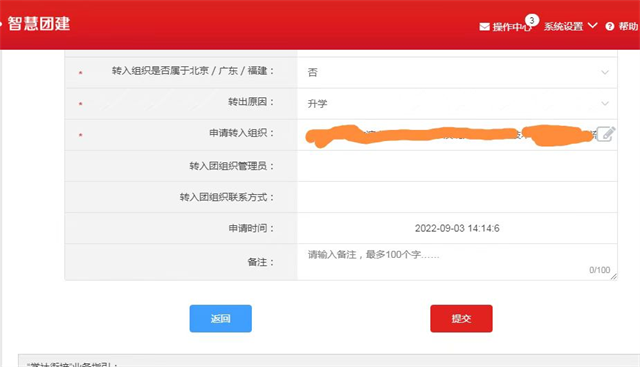Click the selected value 否
Viewport: 640px width, 367px height.
pos(313,72)
